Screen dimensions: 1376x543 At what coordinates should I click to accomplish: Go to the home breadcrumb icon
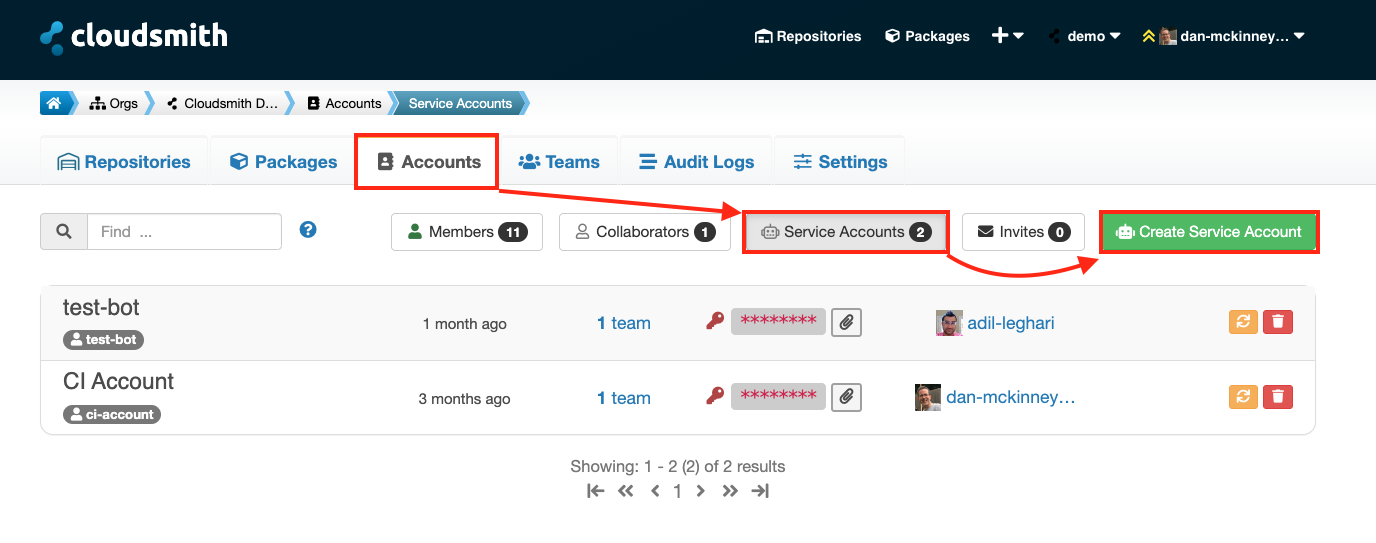click(x=54, y=103)
